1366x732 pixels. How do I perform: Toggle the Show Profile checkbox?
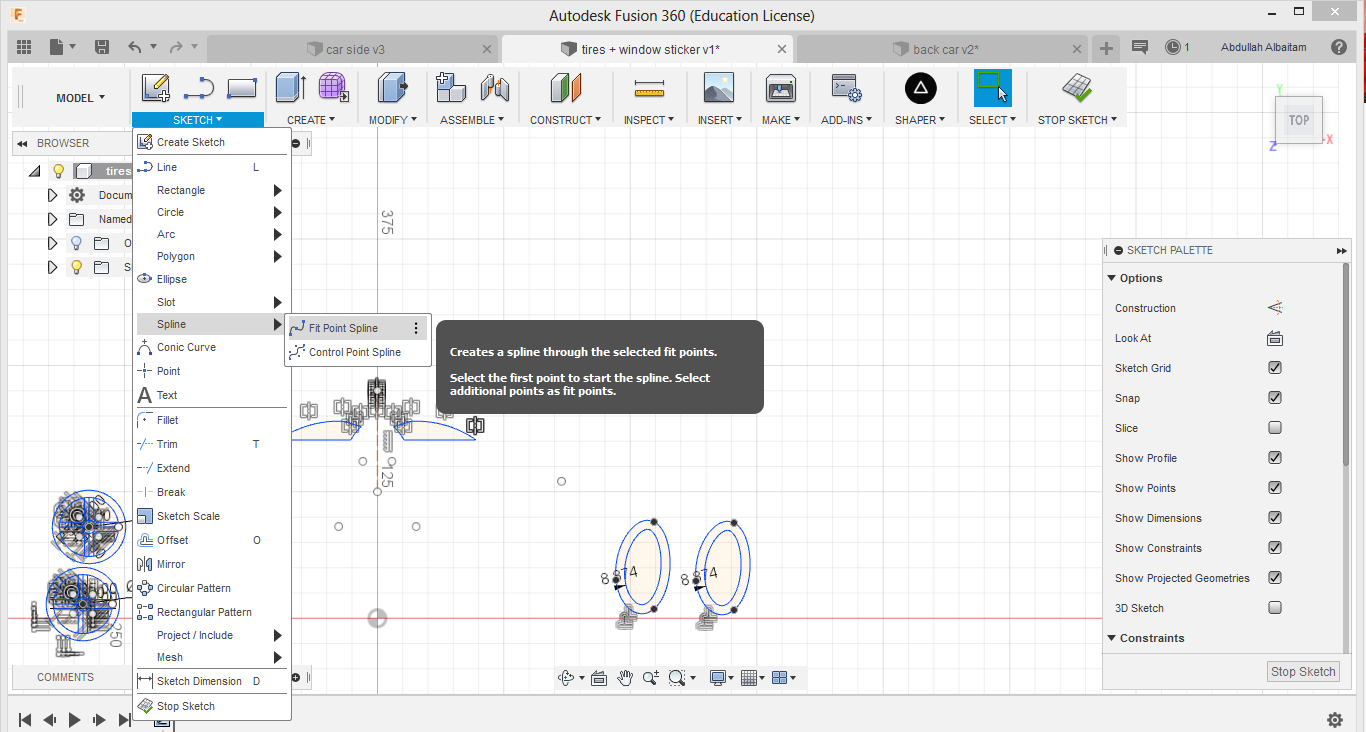[x=1275, y=458]
